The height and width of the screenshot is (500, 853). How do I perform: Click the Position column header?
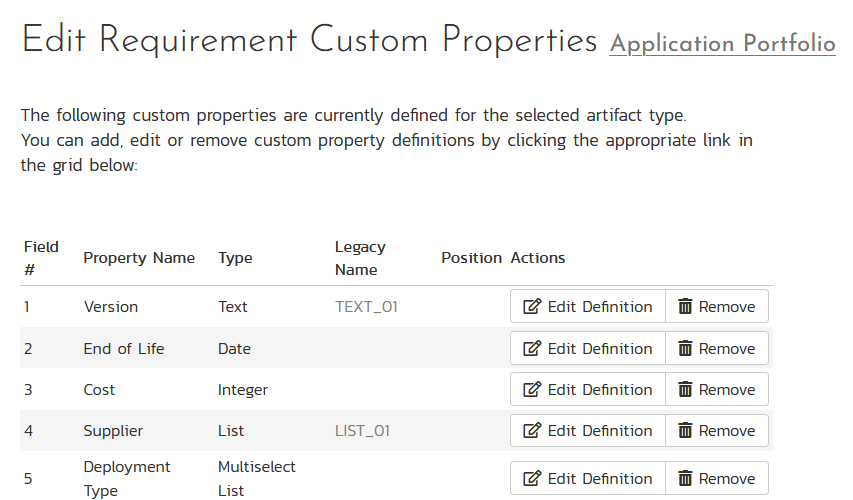coord(471,258)
